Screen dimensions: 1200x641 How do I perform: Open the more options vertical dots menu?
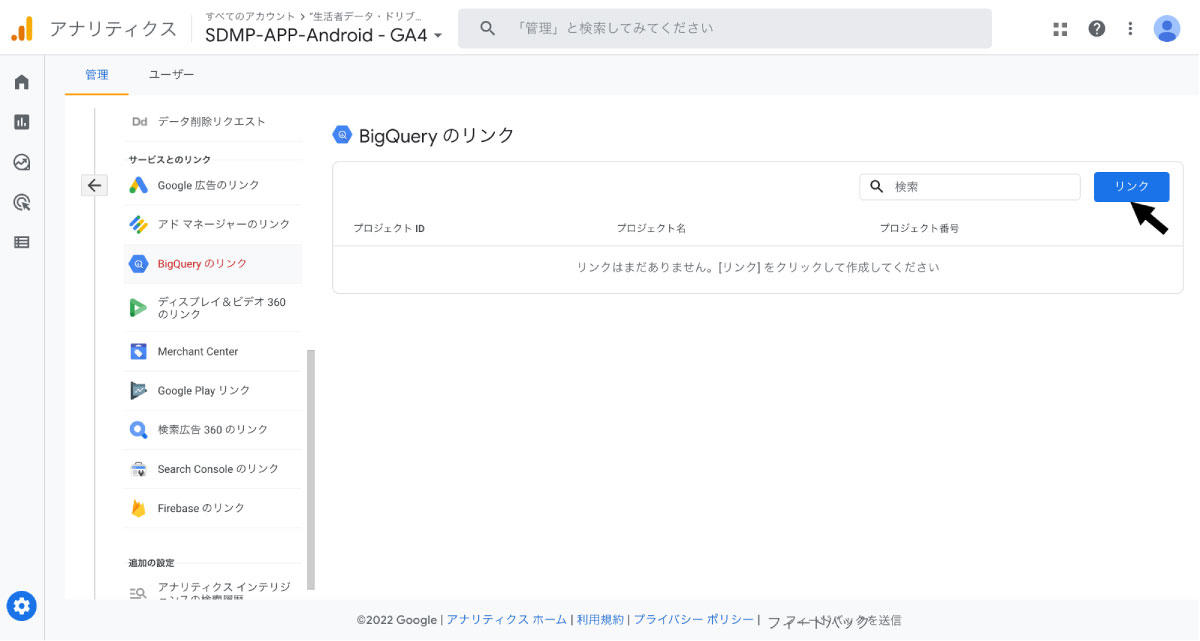point(1131,29)
